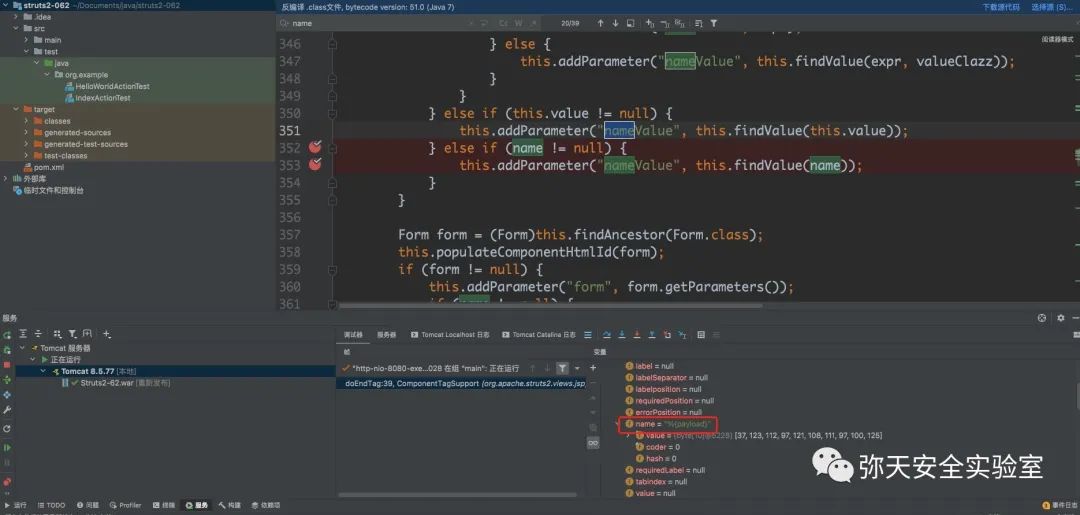Click the services tree filter funnel icon
Screen dimensions: 1080x515
(72, 334)
